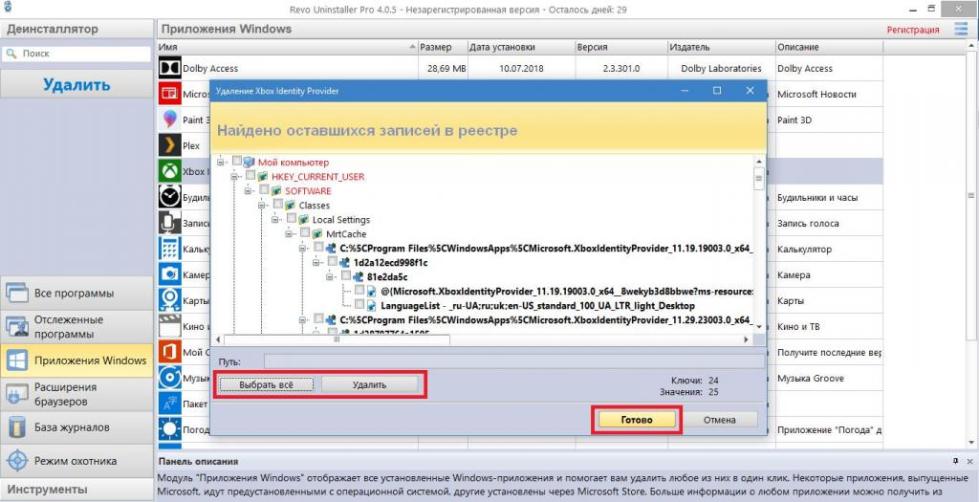Collapse the SOFTWARE tree node
The height and width of the screenshot is (502, 979).
(248, 190)
